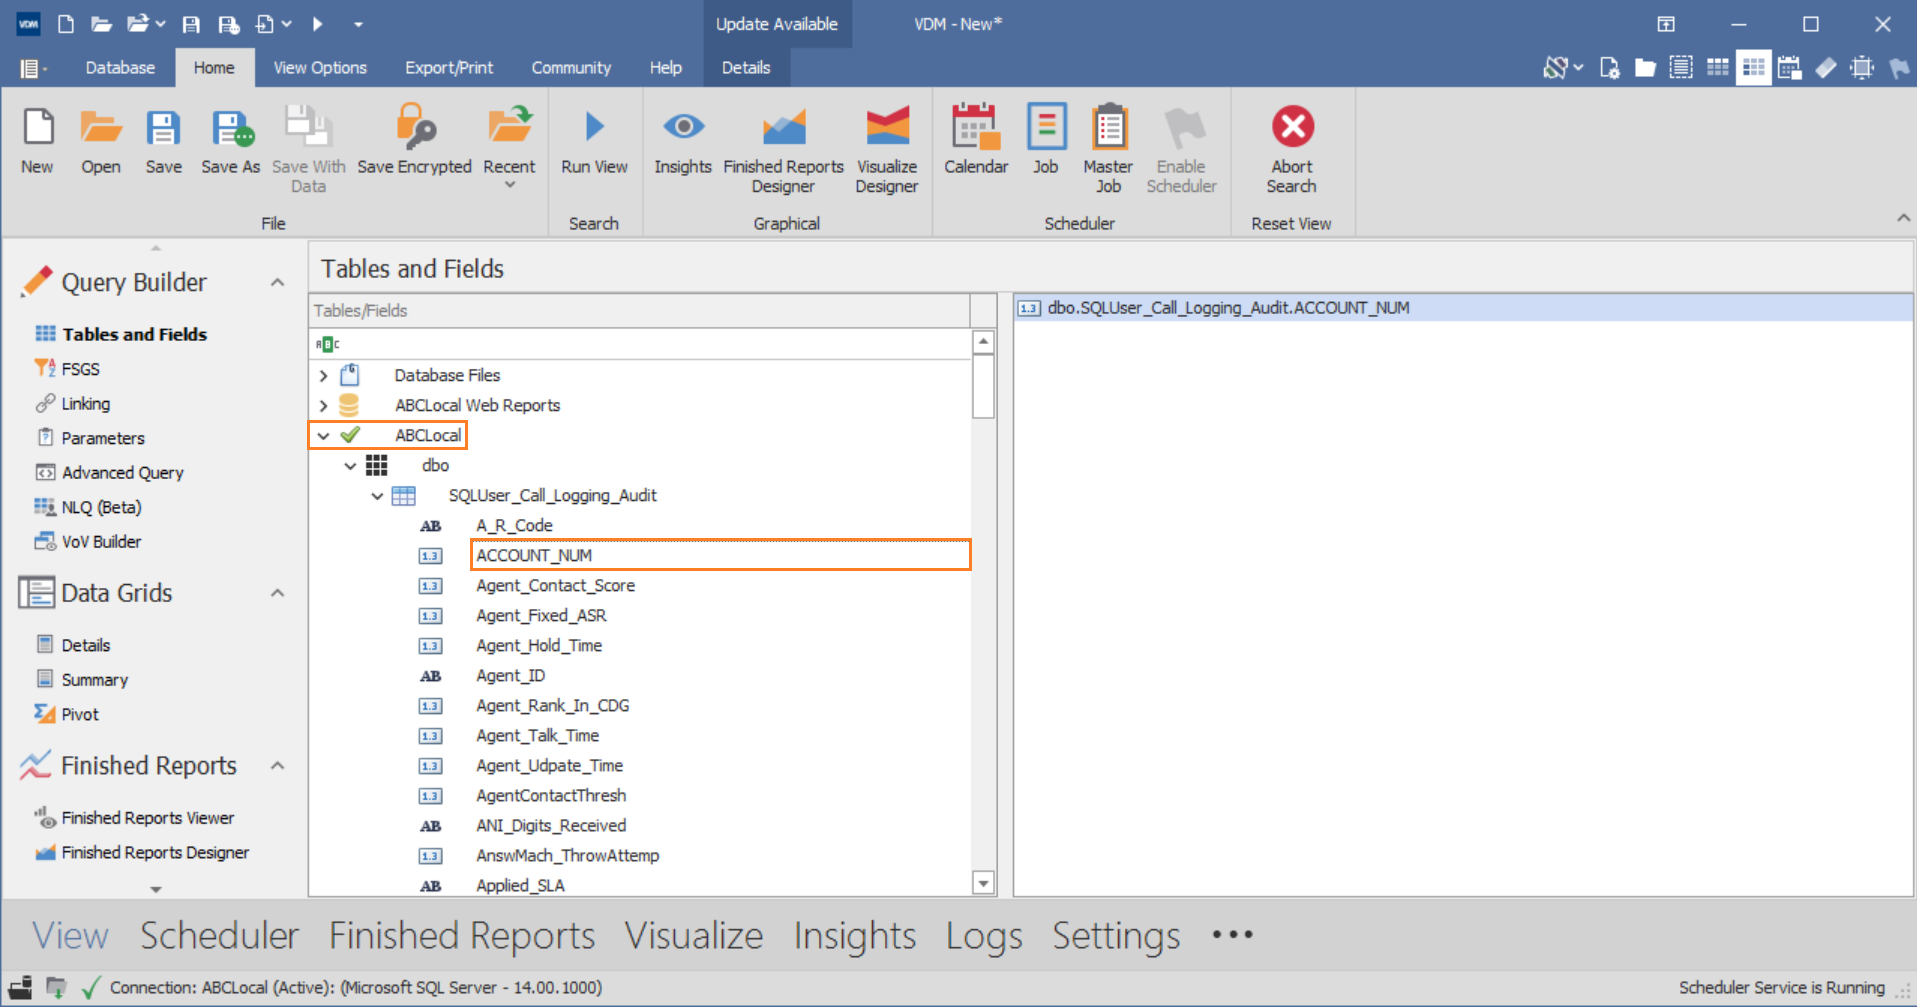1917x1007 pixels.
Task: Select the ACCOUNT_NUM field
Action: click(x=720, y=555)
